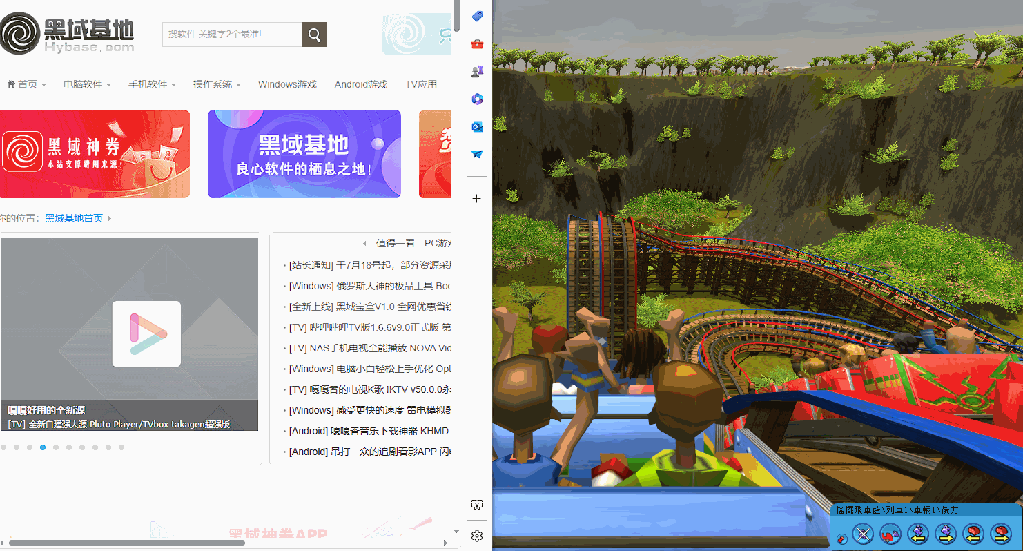Open the 首页 home menu
The width and height of the screenshot is (1023, 551).
pos(26,84)
